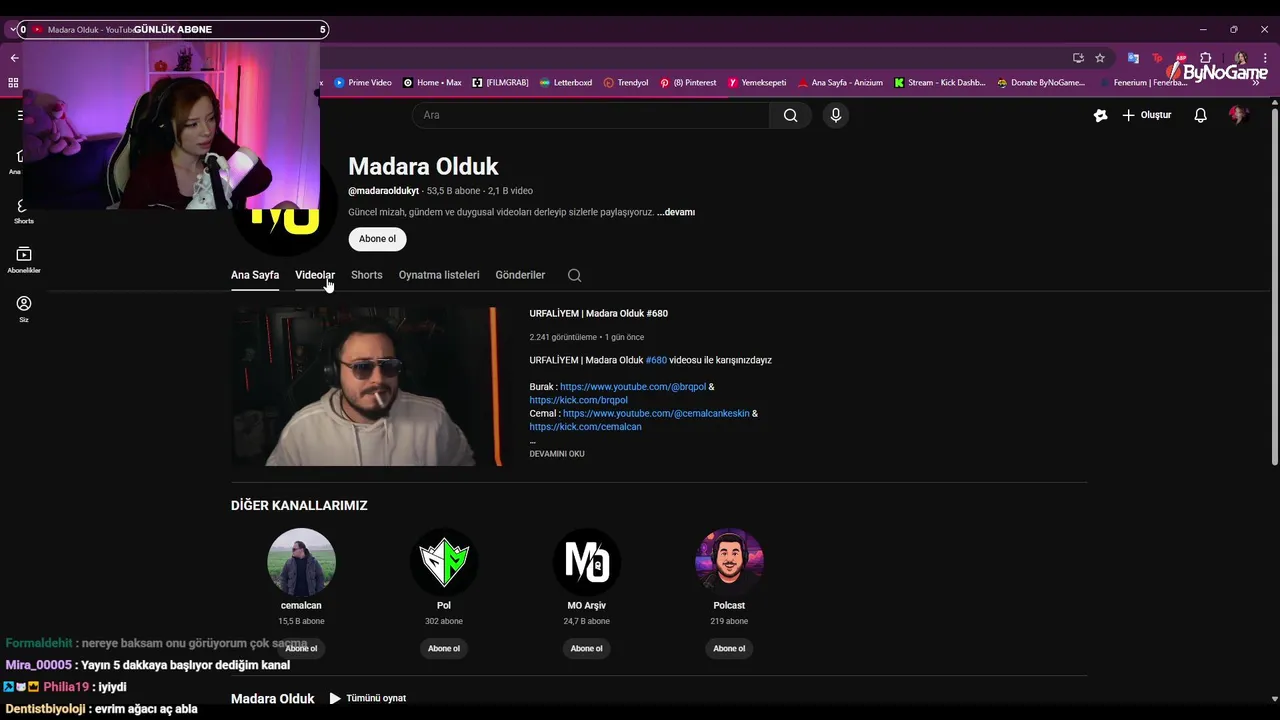Open the youtube.com/@cemalcankeskin link
The width and height of the screenshot is (1280, 720).
656,413
